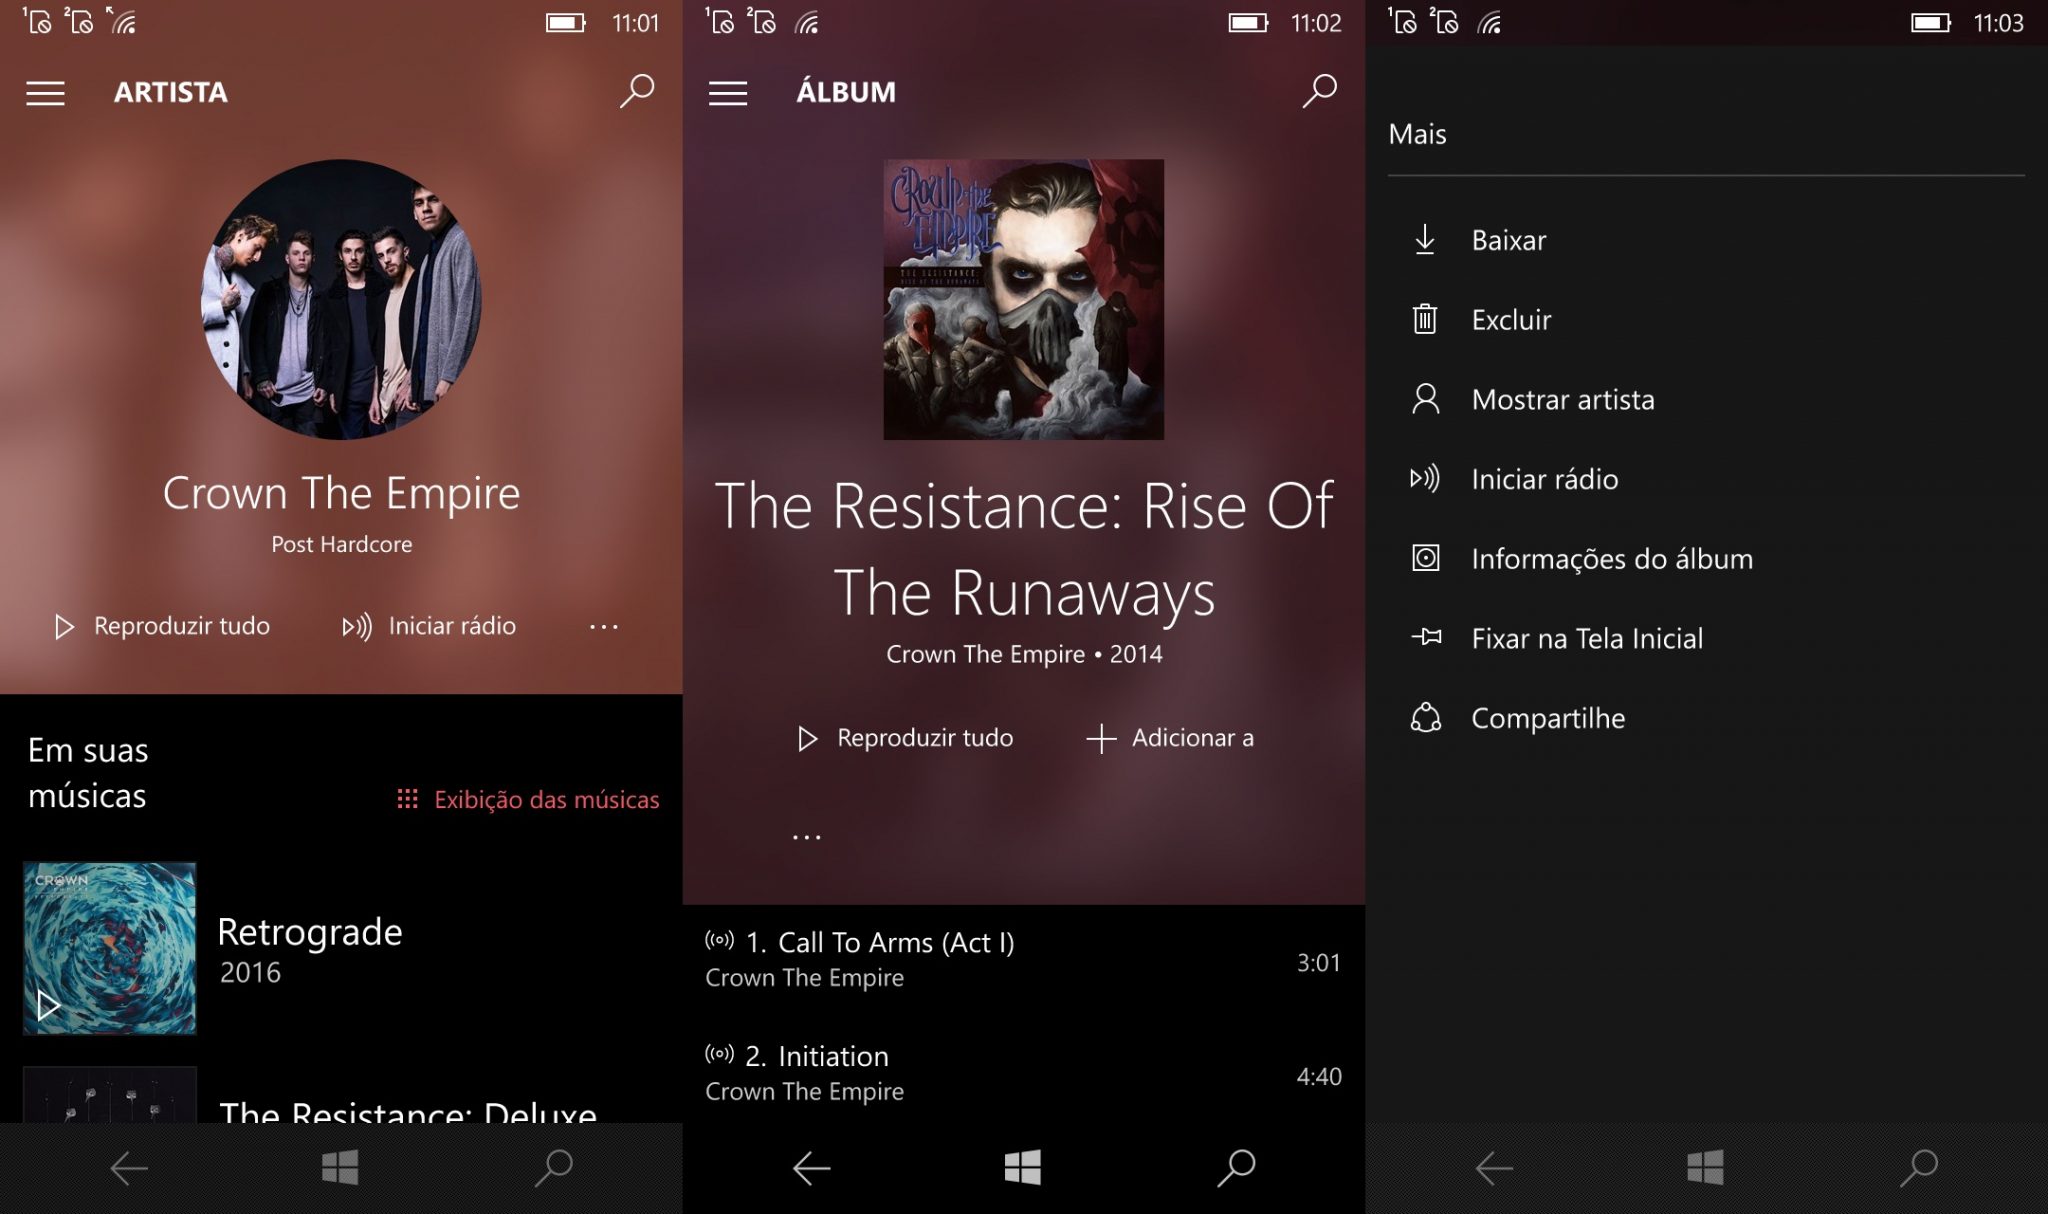
Task: Play track 1 Call To Arms (Act I)
Action: (1023, 962)
